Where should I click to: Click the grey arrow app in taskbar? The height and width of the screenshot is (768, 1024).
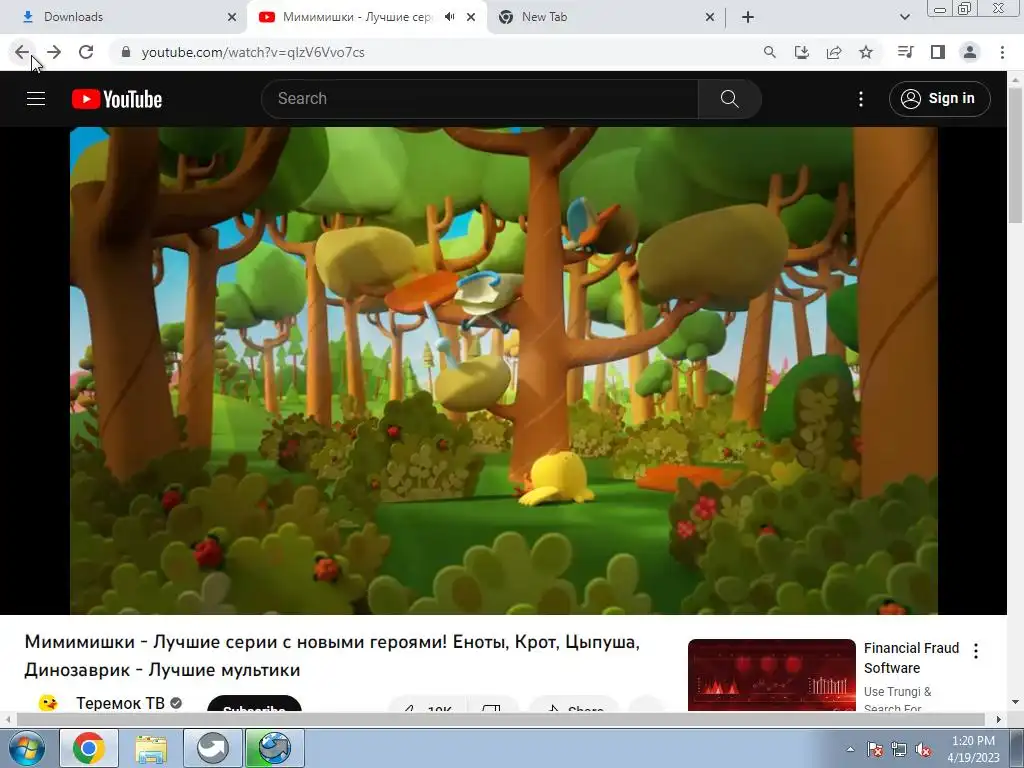click(212, 748)
